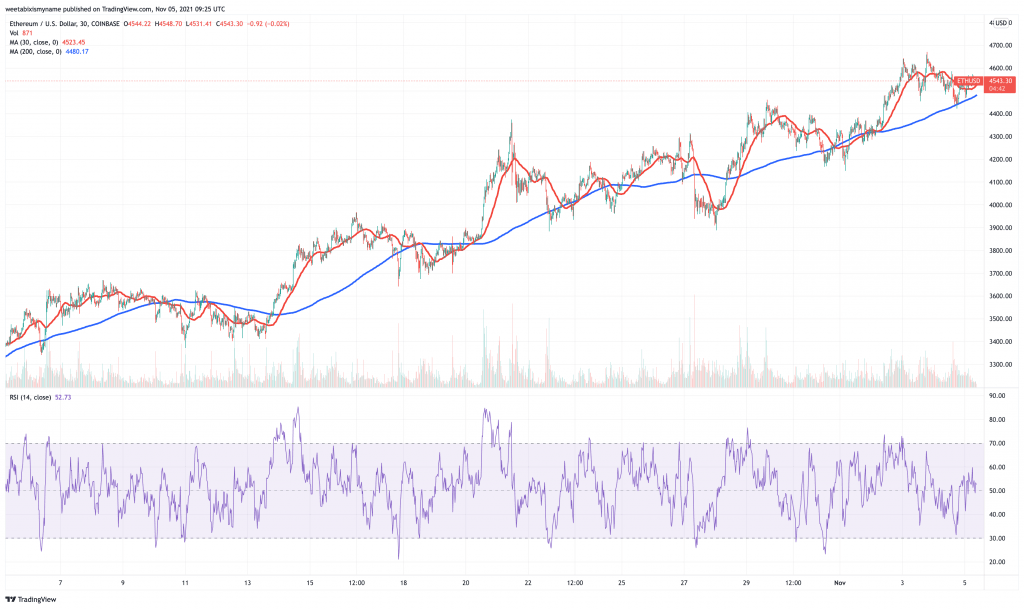Click the low price value L4531.41

coord(199,23)
